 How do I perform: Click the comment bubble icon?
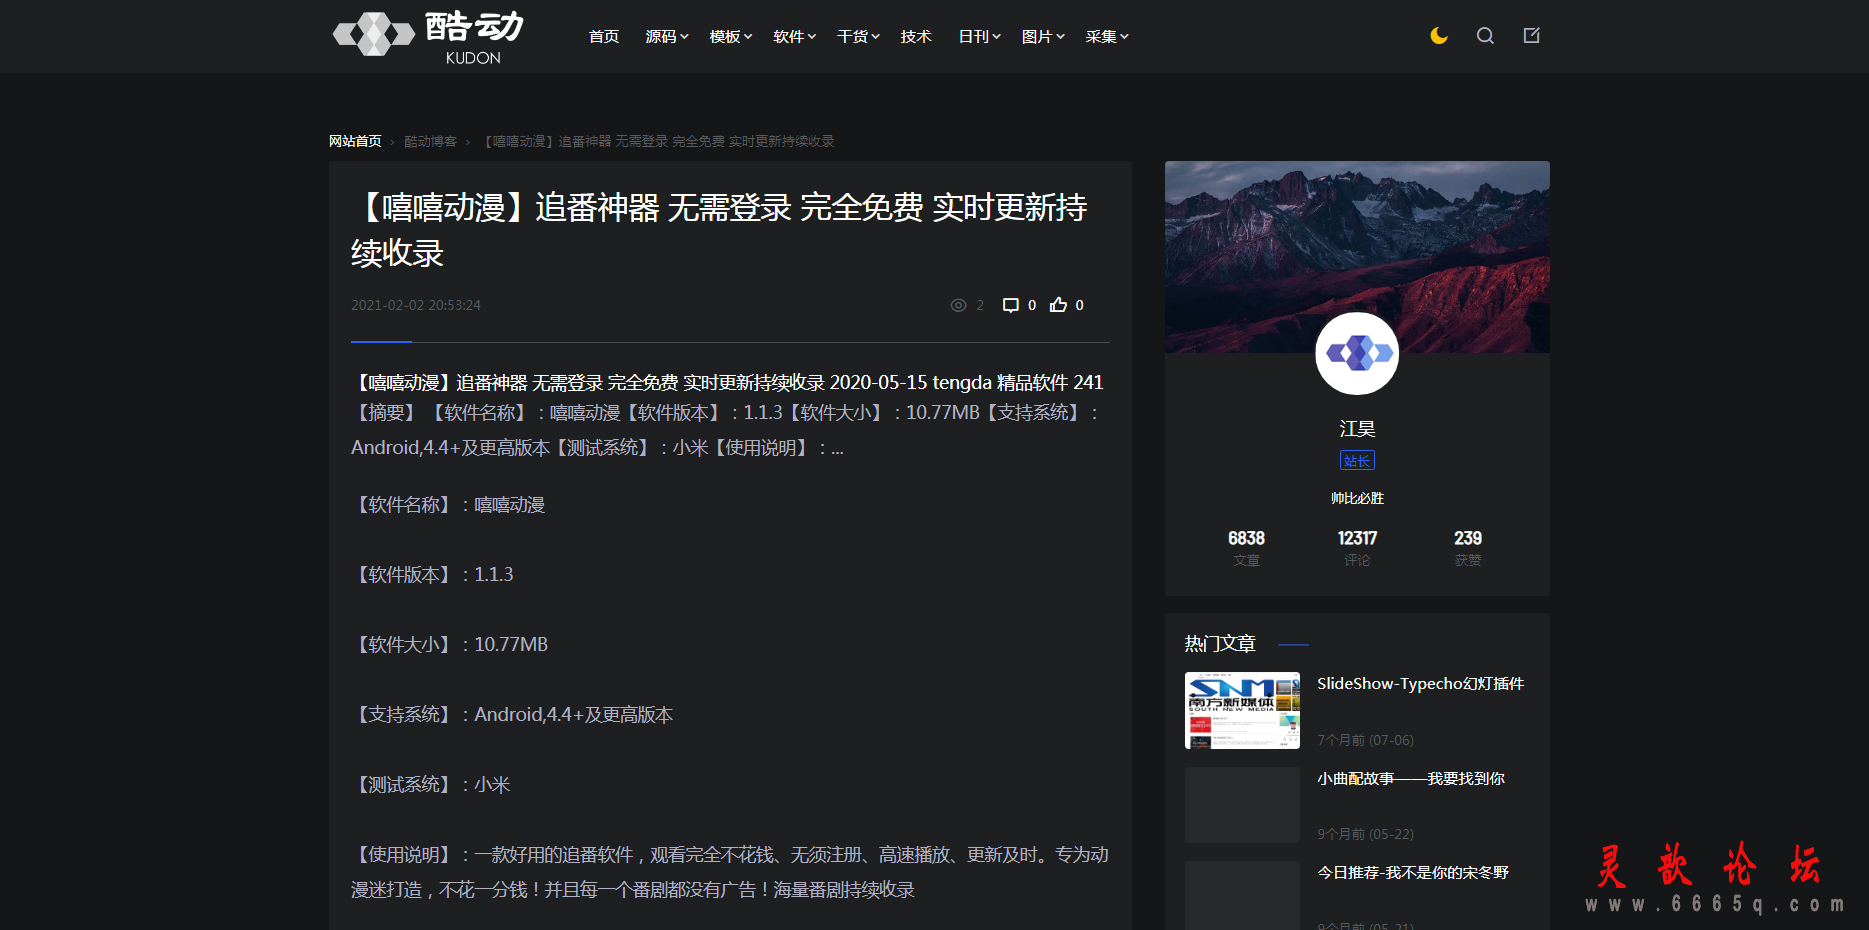point(1011,305)
